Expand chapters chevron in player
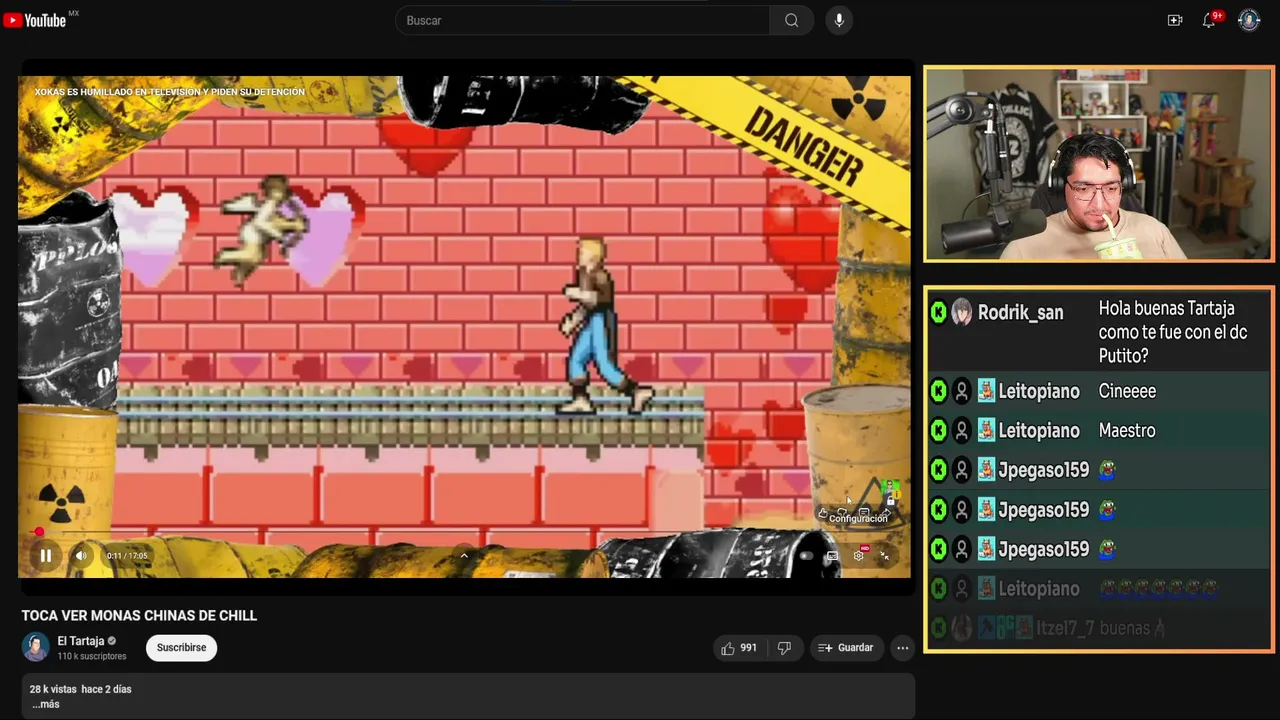The image size is (1280, 720). point(463,555)
